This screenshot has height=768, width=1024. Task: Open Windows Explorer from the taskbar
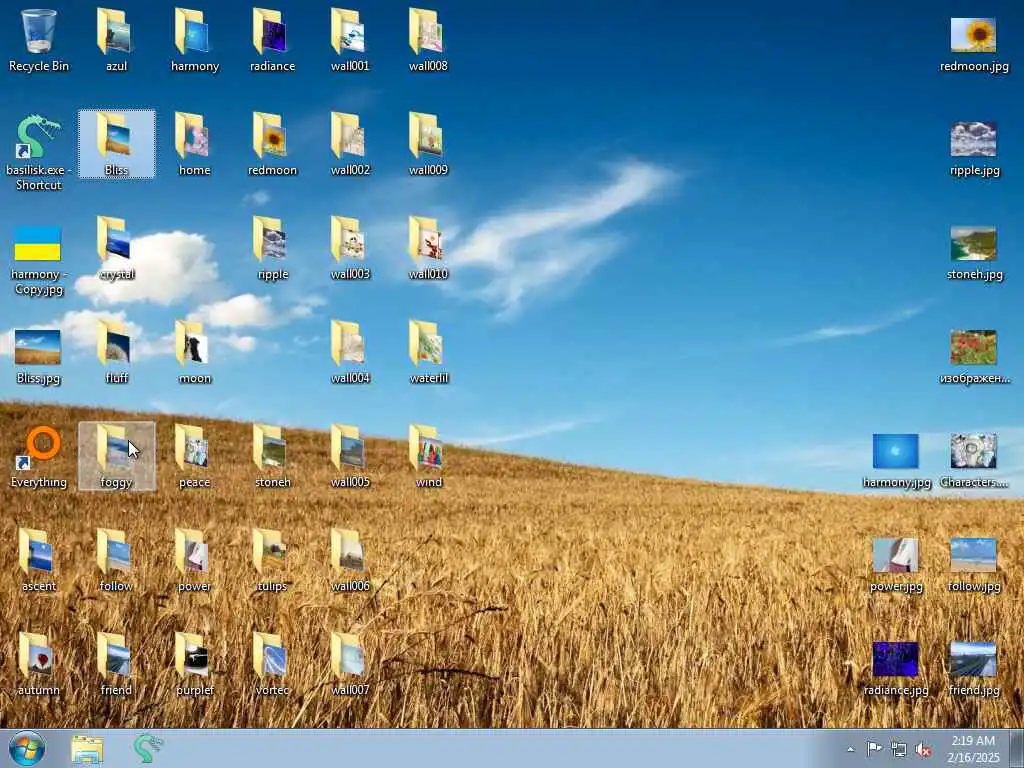[88, 749]
